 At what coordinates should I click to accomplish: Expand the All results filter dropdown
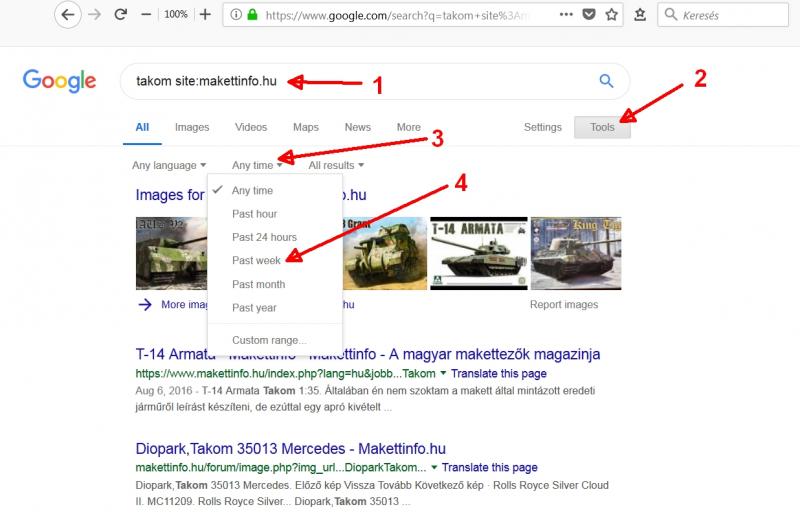[x=336, y=165]
